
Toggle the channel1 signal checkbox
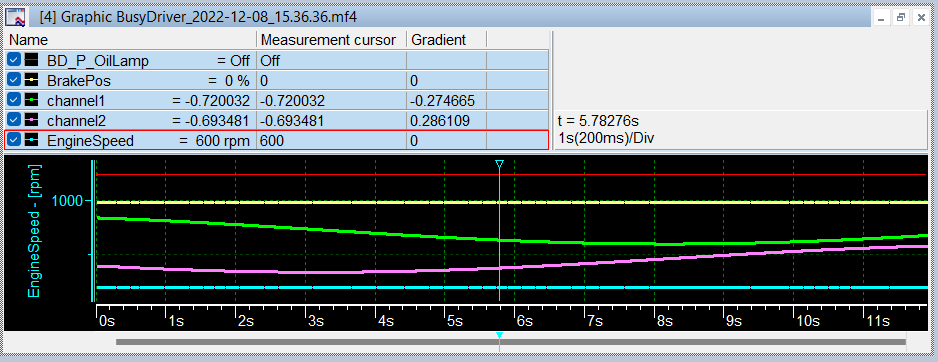(x=14, y=100)
